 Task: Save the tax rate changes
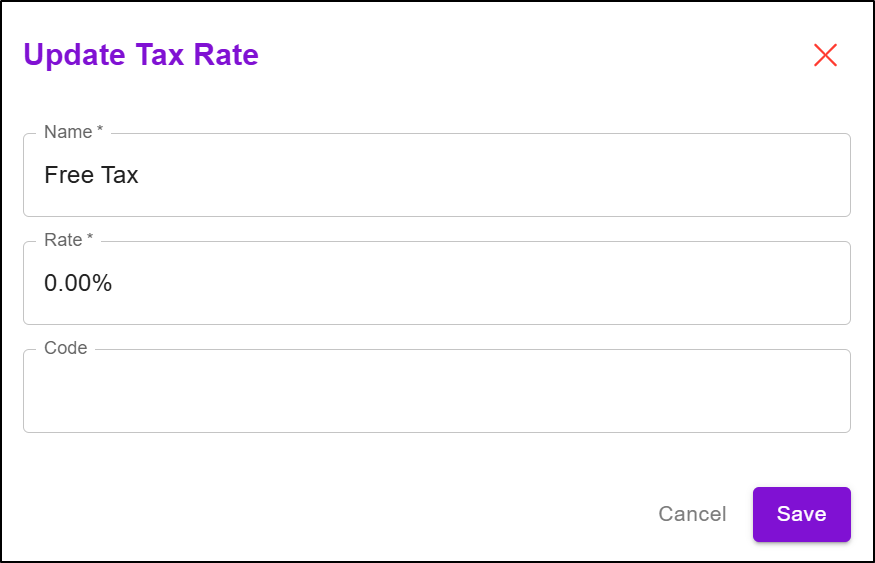tap(801, 514)
